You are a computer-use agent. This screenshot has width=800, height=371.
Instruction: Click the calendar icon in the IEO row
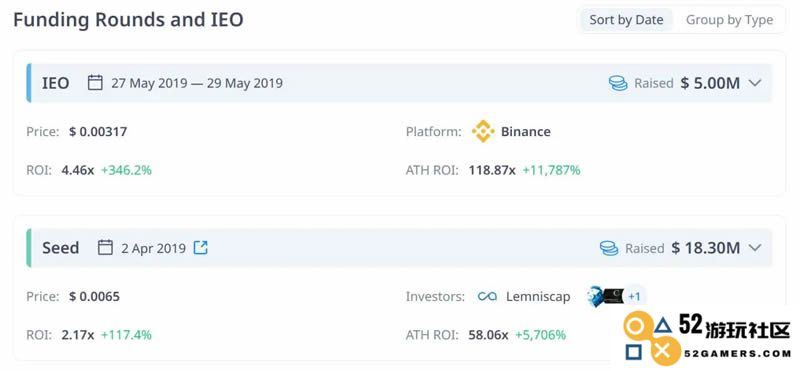[95, 83]
